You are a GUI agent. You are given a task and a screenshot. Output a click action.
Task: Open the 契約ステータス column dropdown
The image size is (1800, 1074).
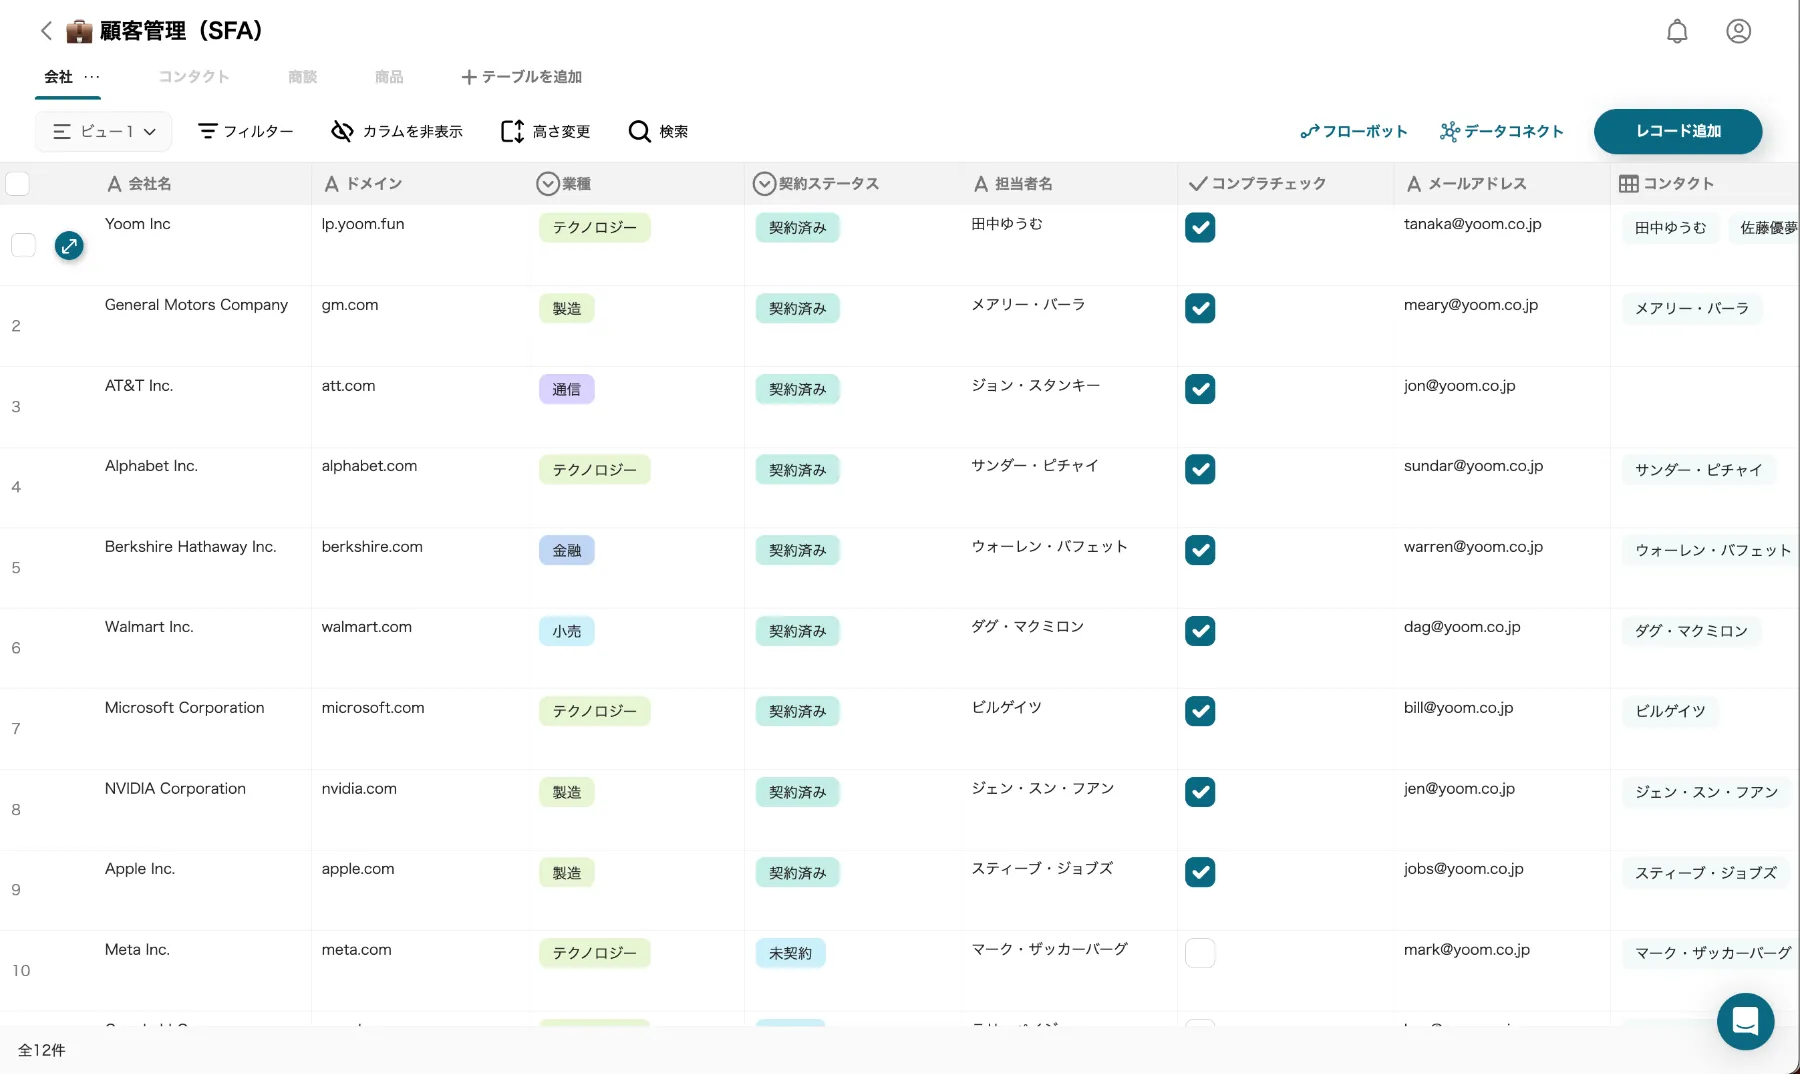763,183
